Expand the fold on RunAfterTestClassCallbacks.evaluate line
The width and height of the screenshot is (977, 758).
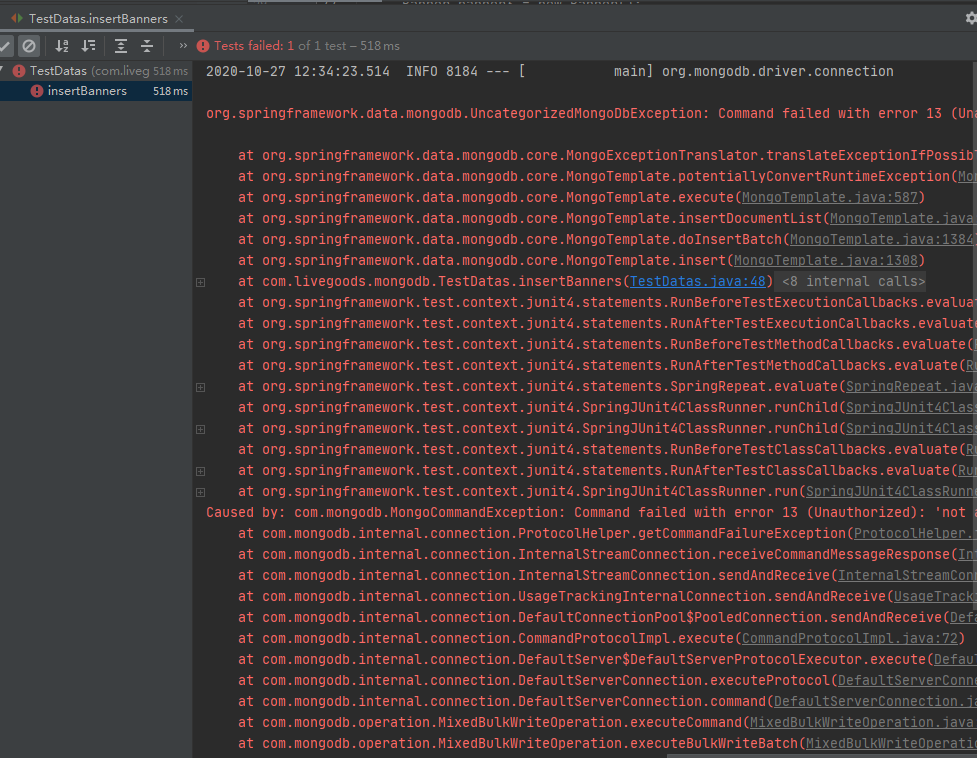[x=201, y=471]
